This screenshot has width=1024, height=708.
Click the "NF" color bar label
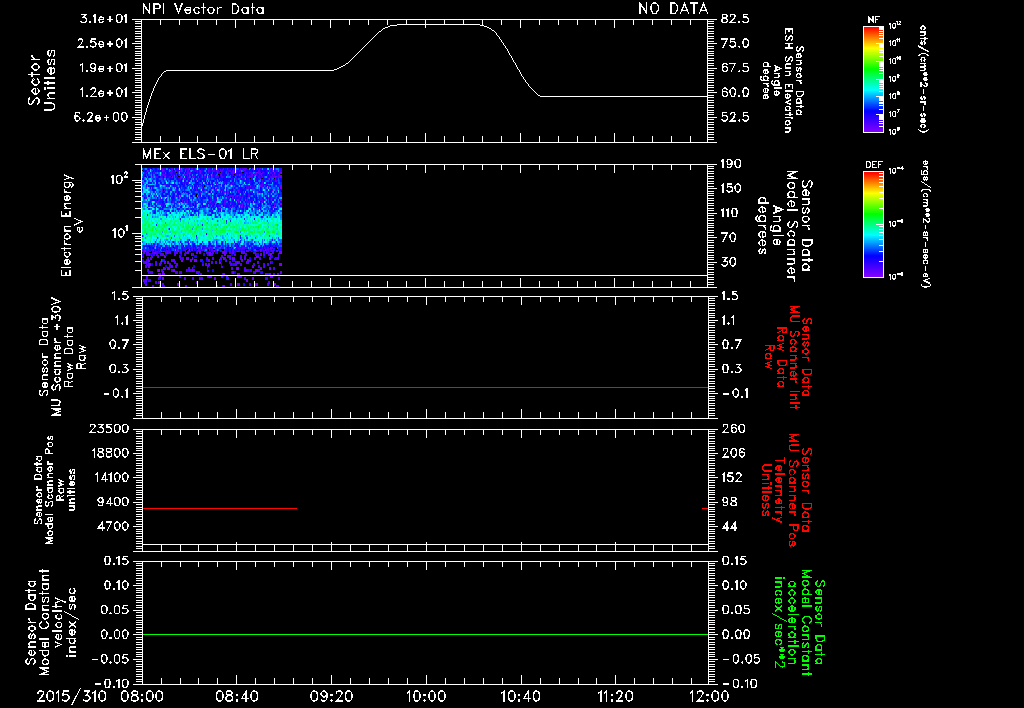tap(873, 20)
